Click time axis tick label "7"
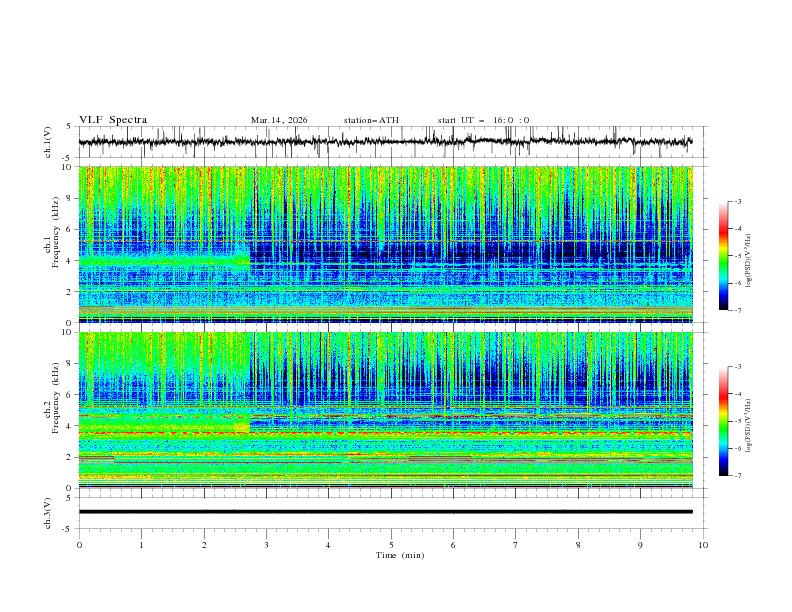This screenshot has height=612, width=792. 516,545
